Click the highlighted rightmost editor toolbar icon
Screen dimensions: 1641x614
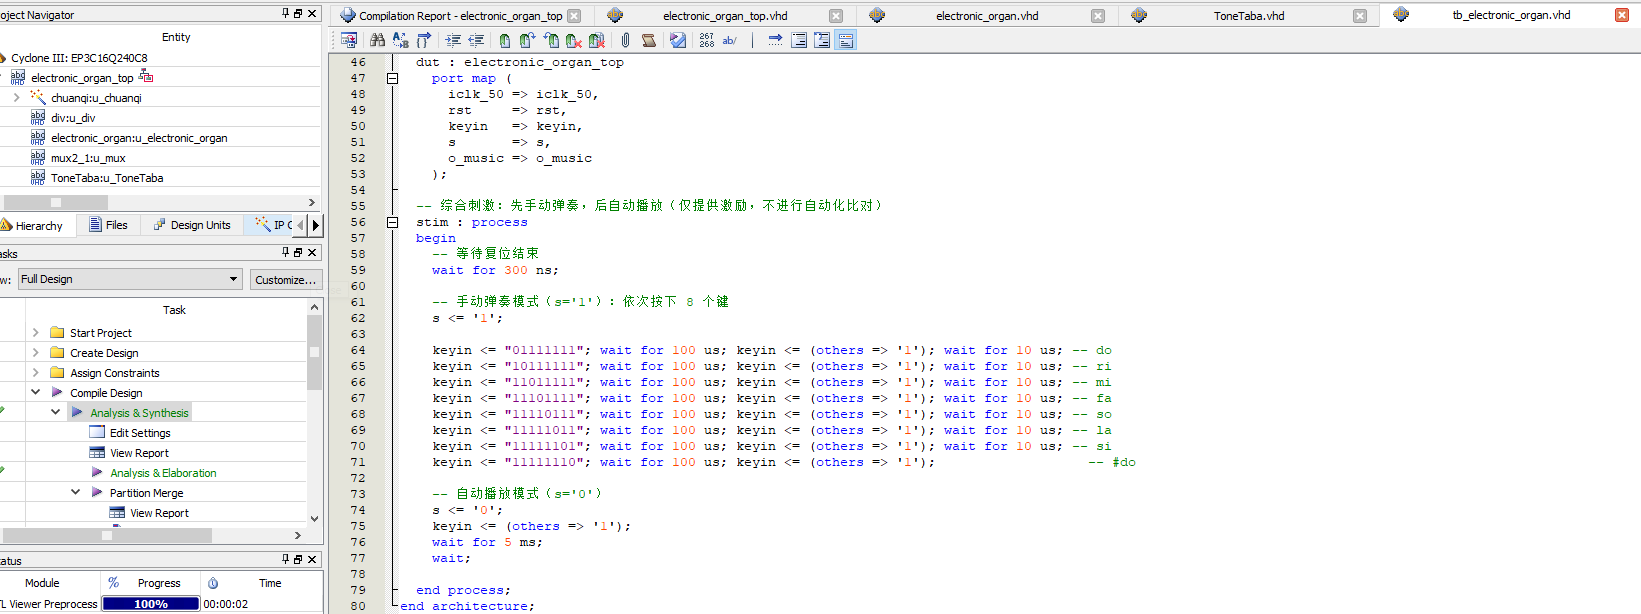846,40
